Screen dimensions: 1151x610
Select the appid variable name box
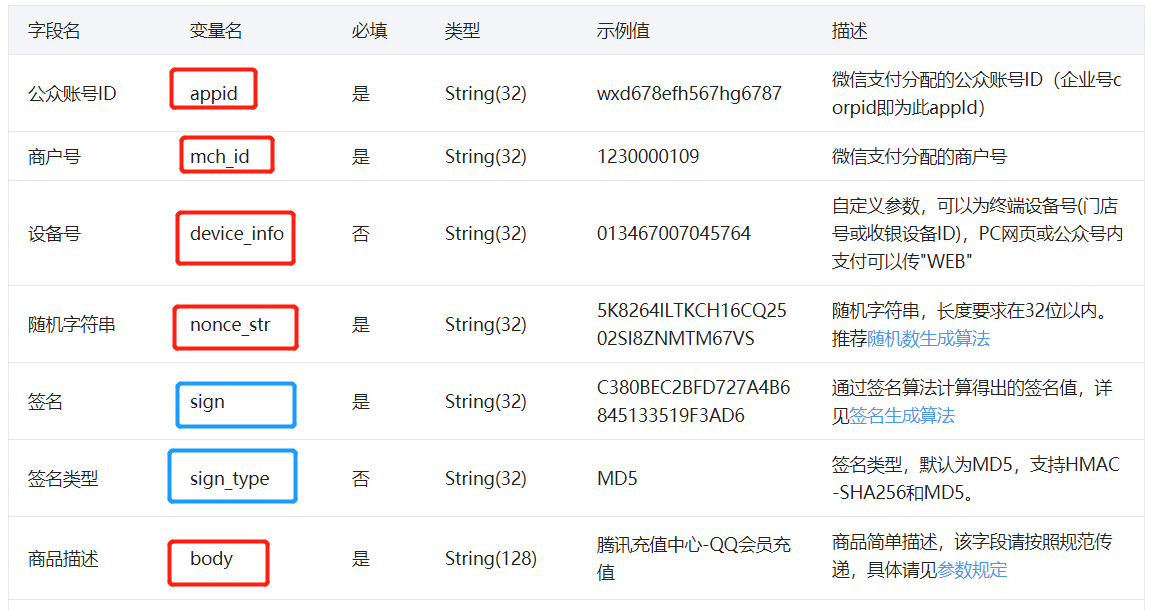coord(213,89)
